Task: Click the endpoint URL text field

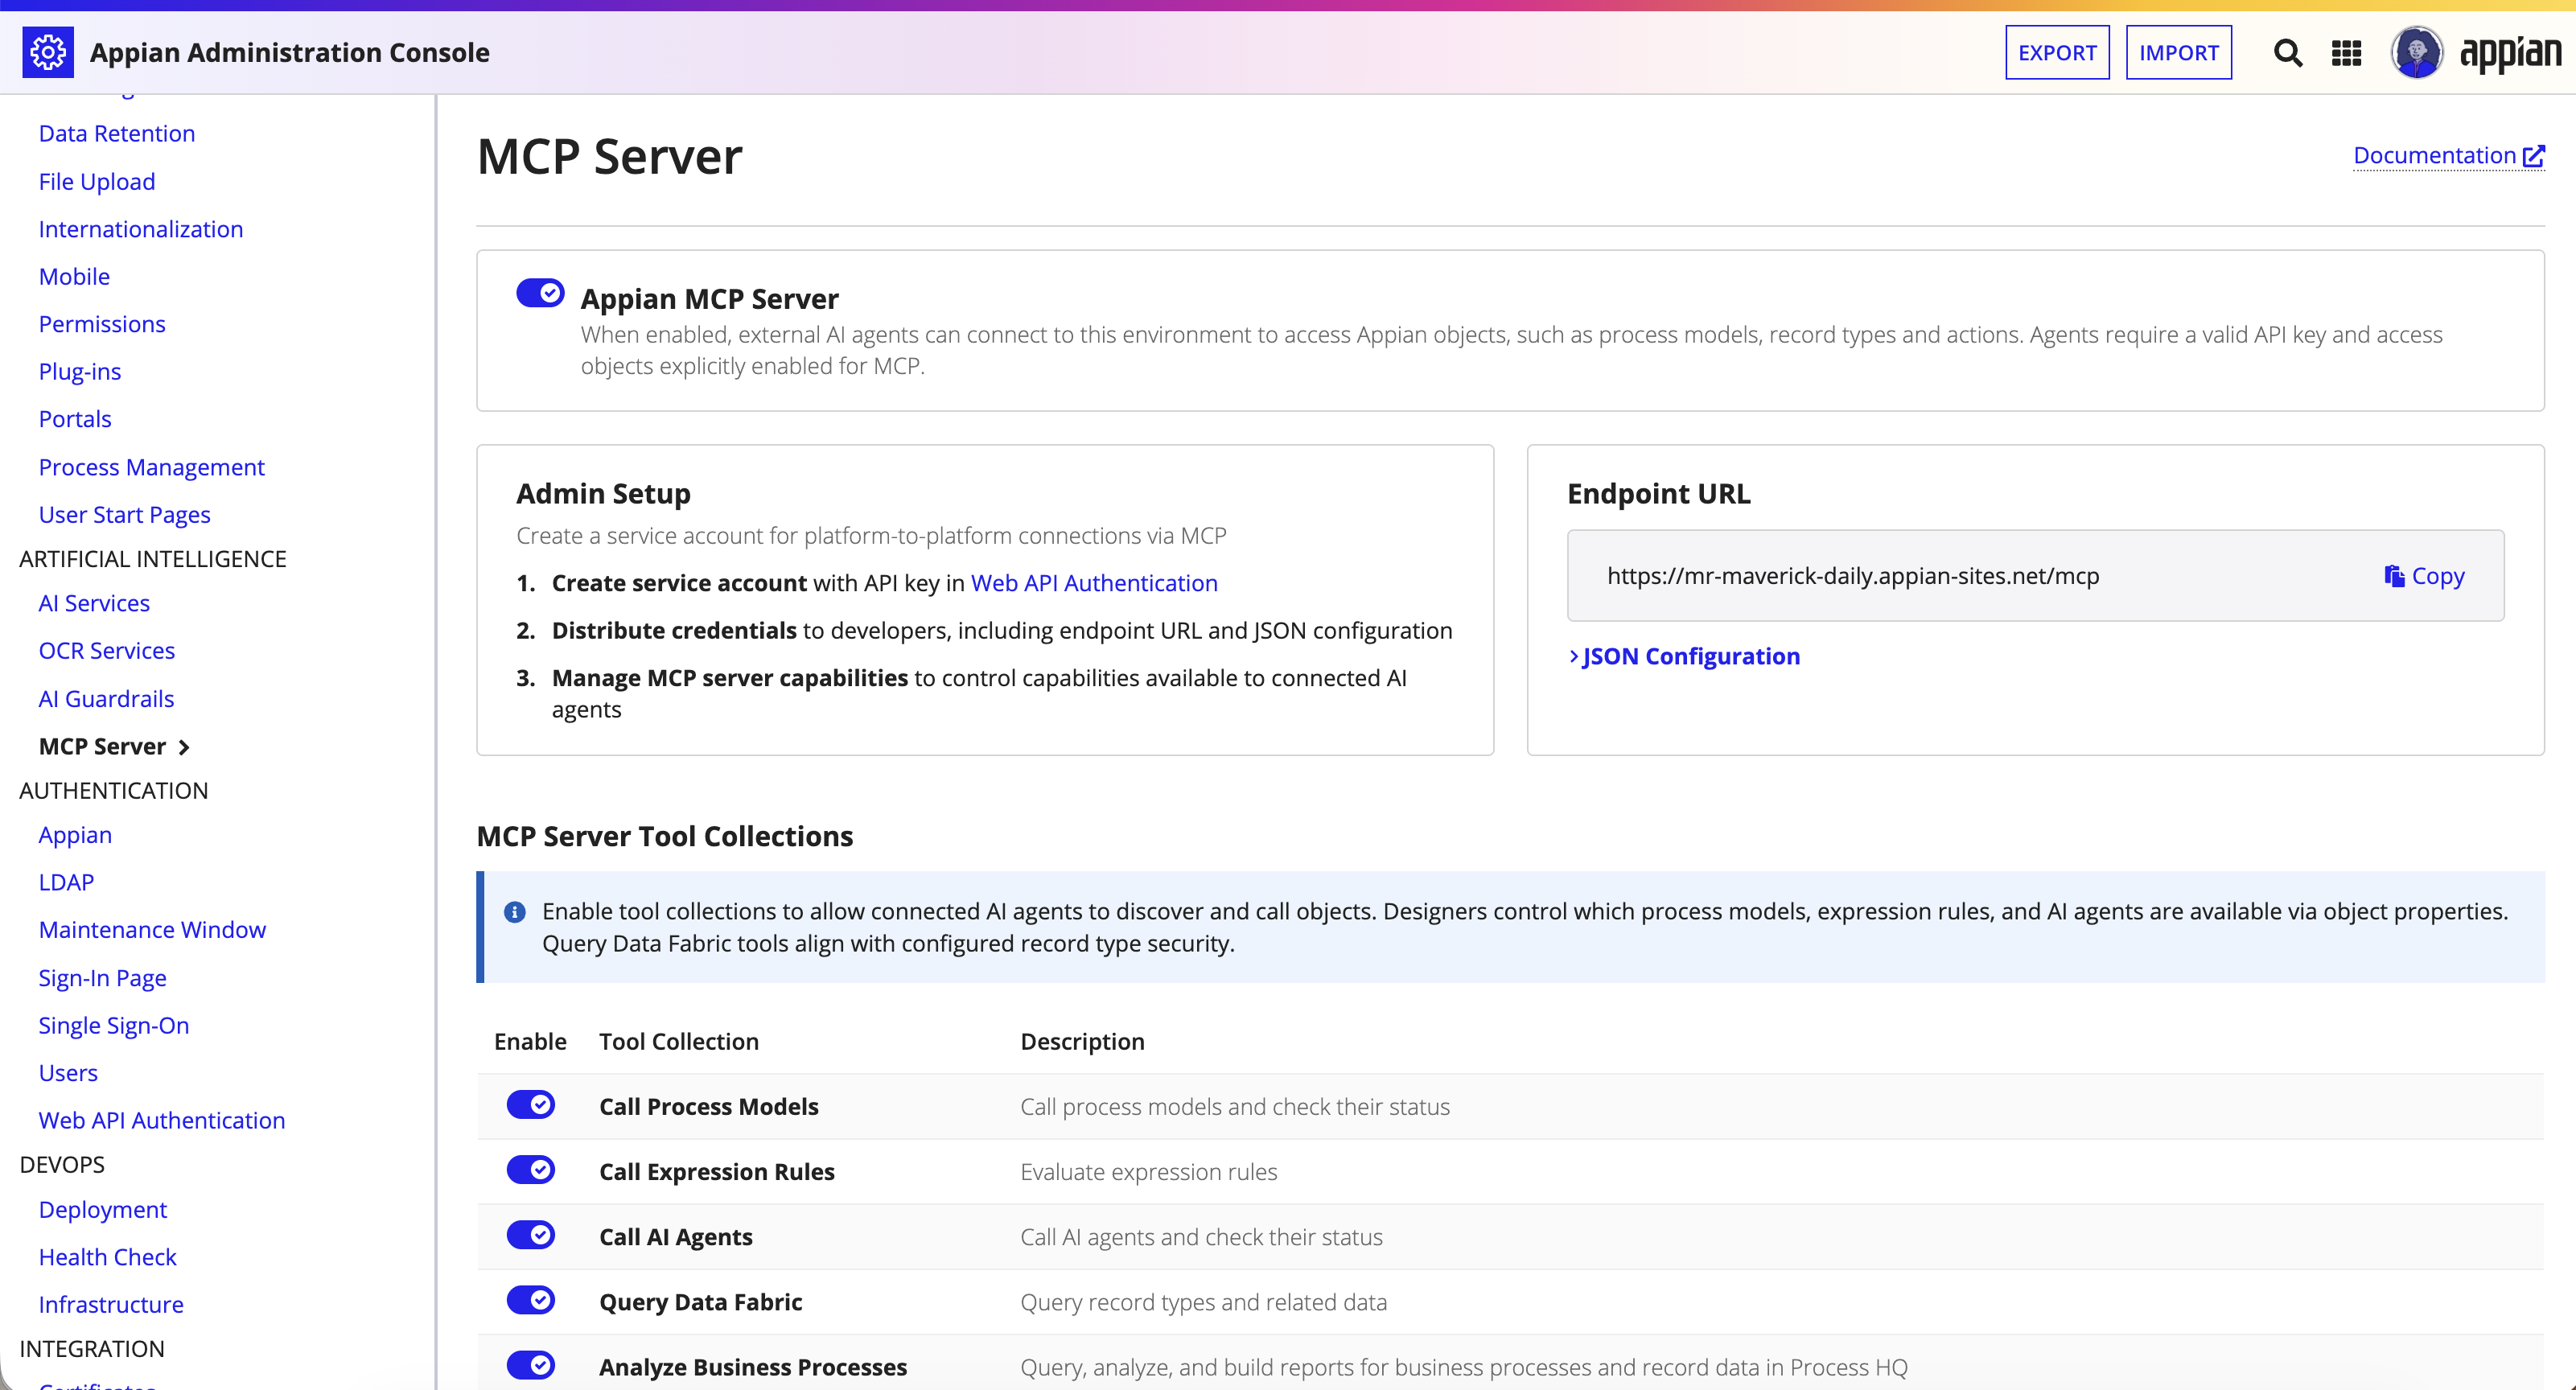Action: [2035, 576]
